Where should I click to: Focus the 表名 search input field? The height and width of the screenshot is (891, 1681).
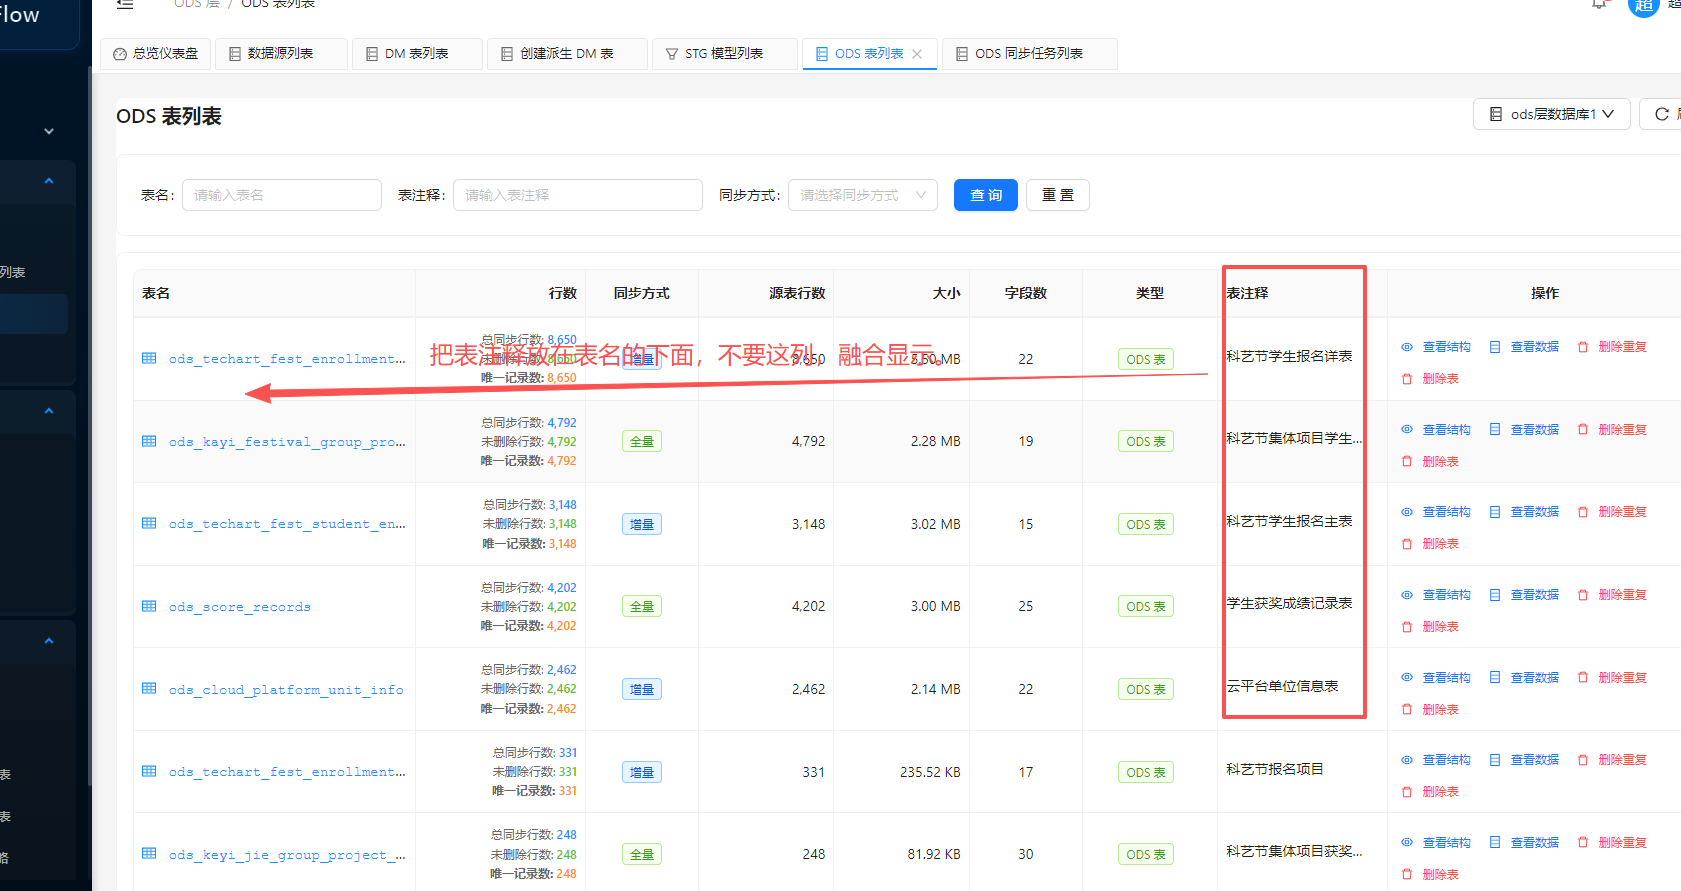click(x=281, y=195)
